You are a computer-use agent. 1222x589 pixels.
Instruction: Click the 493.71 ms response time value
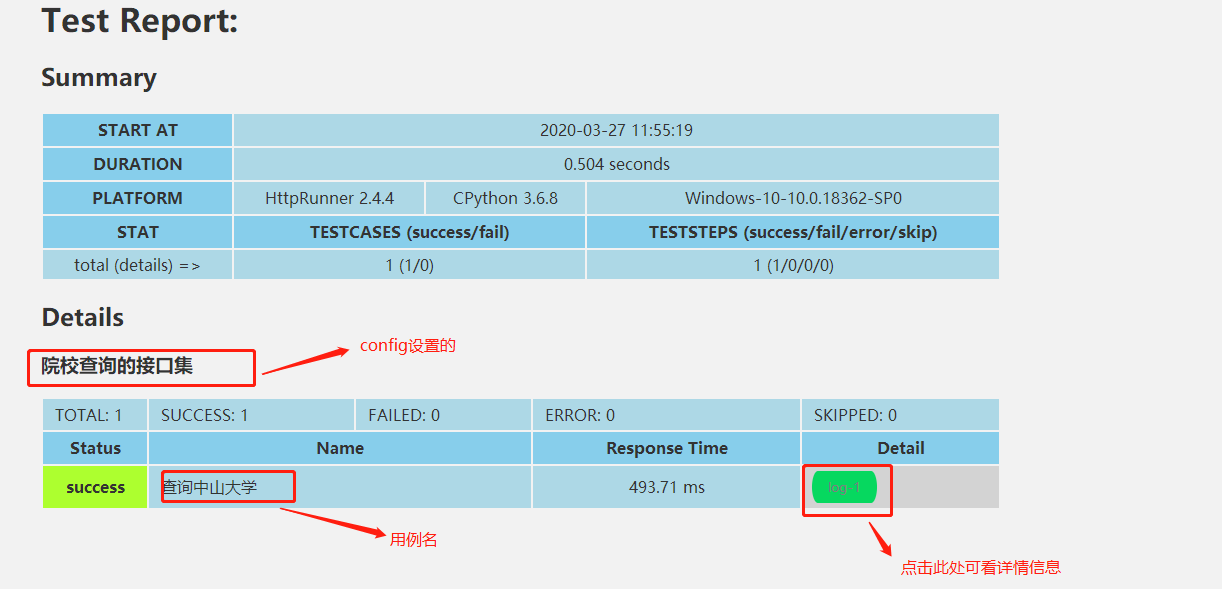coord(666,486)
